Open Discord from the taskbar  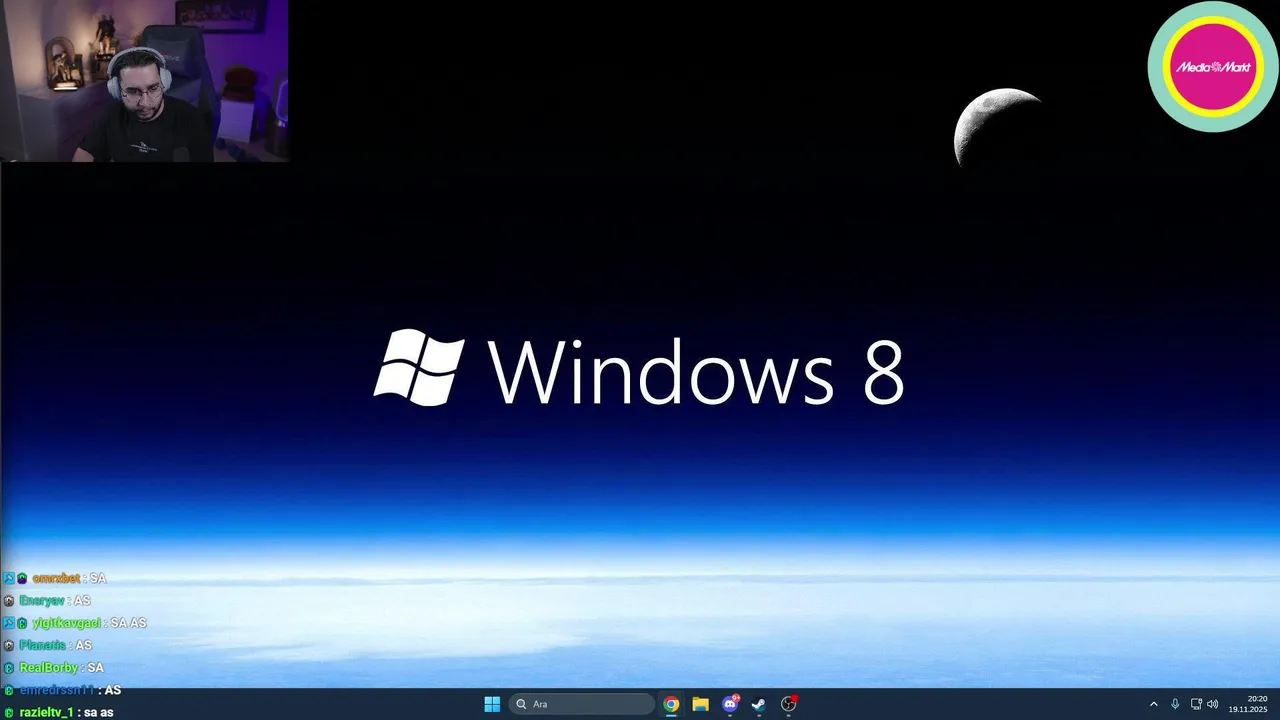(x=730, y=704)
